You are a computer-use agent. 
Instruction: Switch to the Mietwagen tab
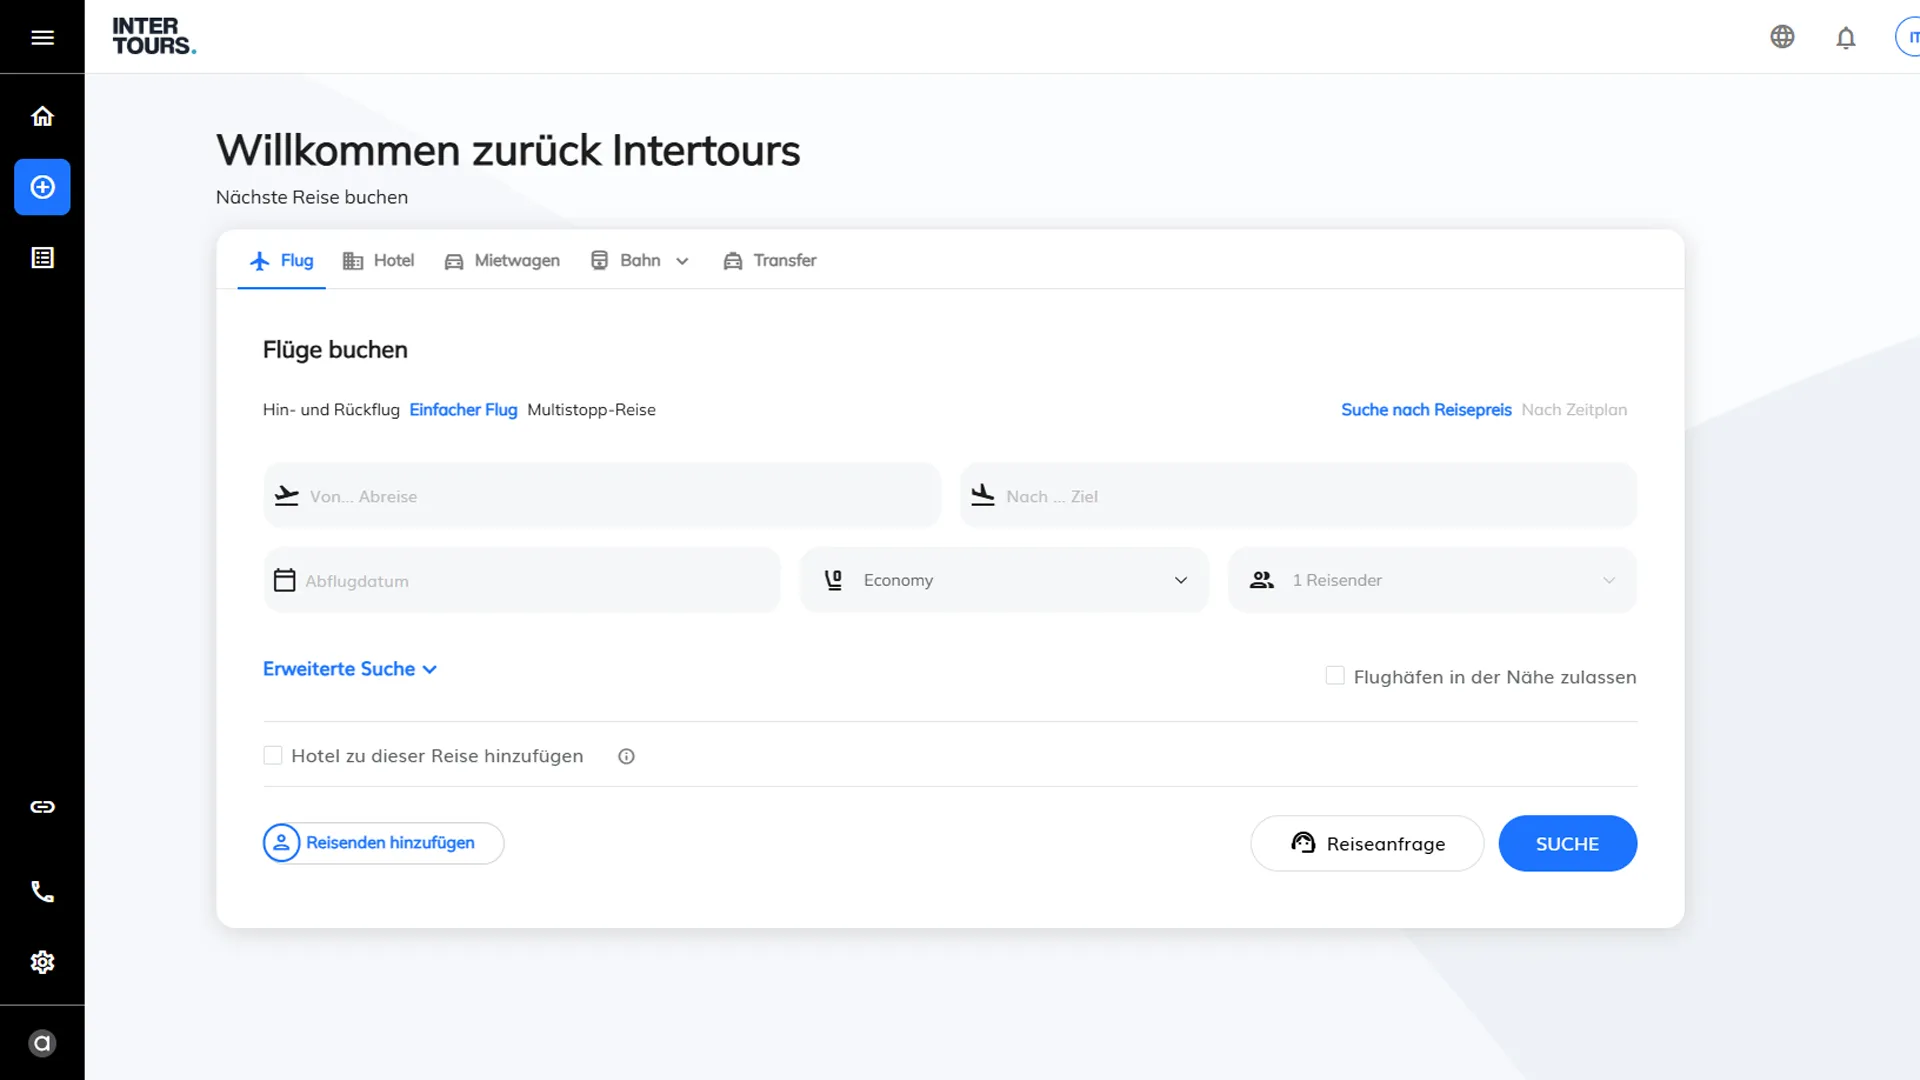pyautogui.click(x=502, y=261)
